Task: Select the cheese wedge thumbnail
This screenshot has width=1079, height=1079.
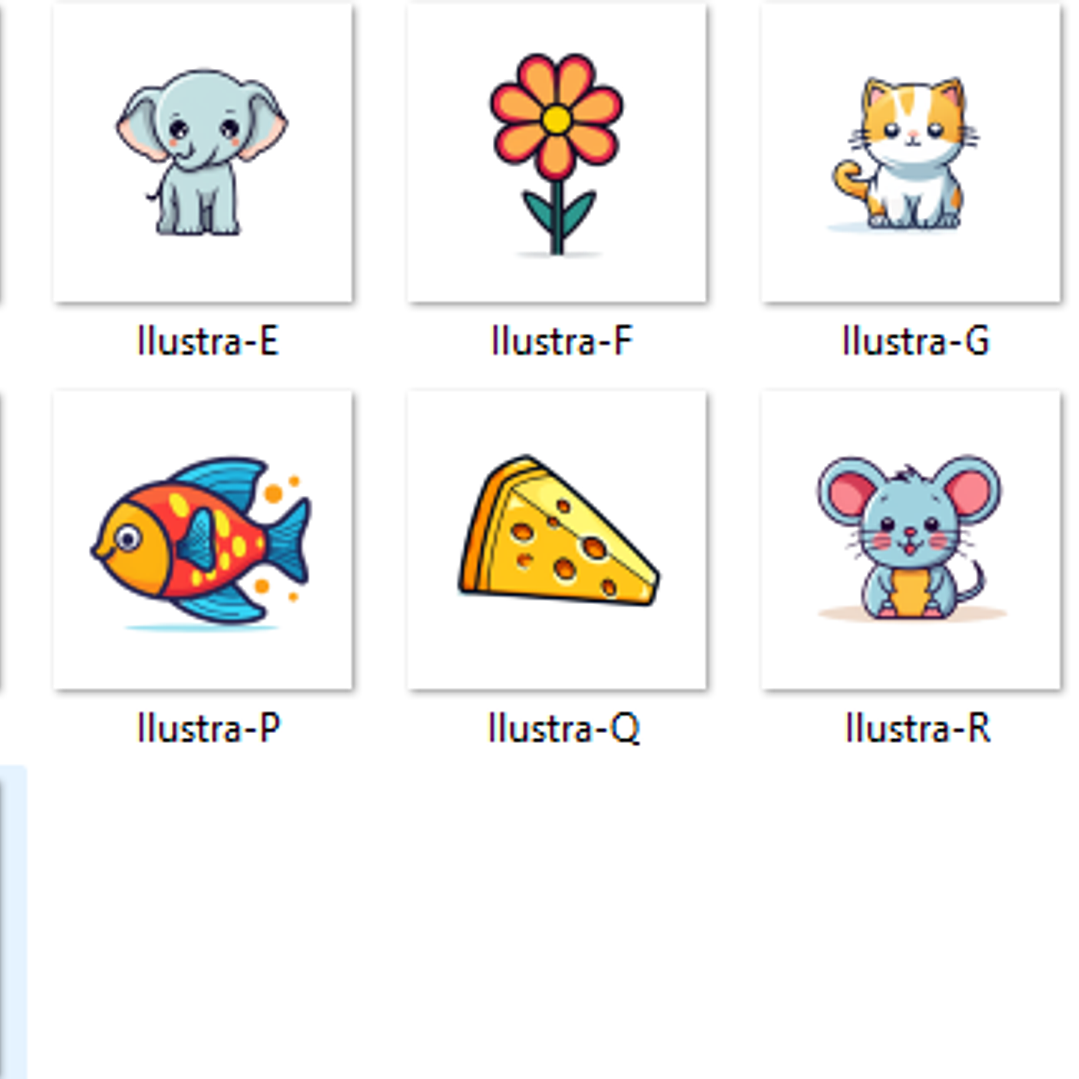Action: pos(556,540)
